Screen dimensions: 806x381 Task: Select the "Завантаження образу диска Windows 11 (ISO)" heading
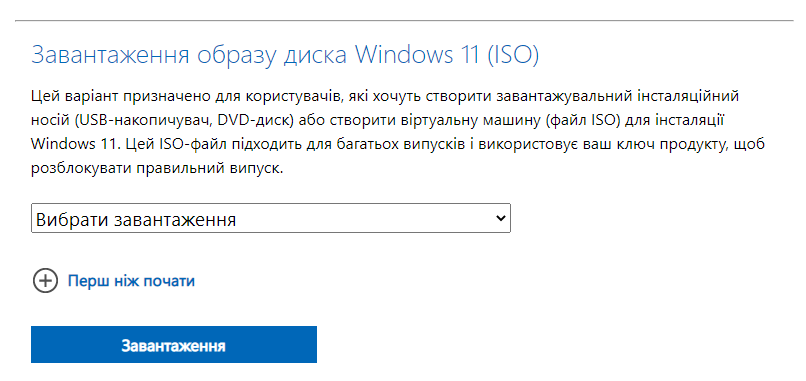(285, 55)
